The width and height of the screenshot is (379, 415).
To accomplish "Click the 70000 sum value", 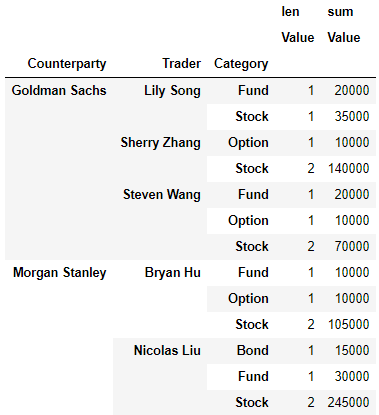I will pos(352,246).
